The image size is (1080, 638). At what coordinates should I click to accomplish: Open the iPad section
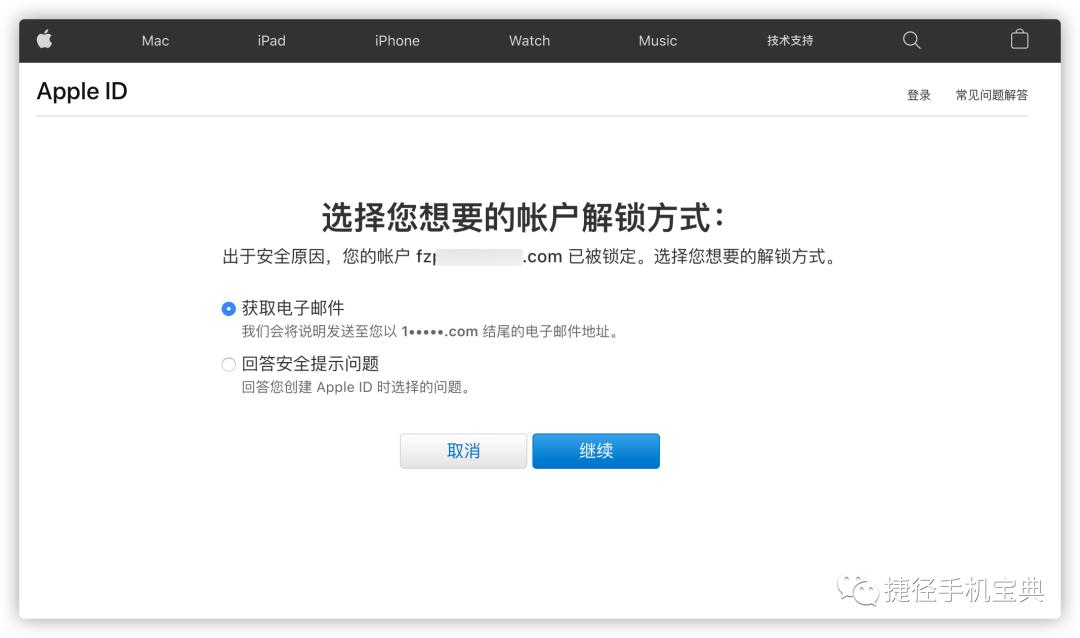pyautogui.click(x=271, y=40)
